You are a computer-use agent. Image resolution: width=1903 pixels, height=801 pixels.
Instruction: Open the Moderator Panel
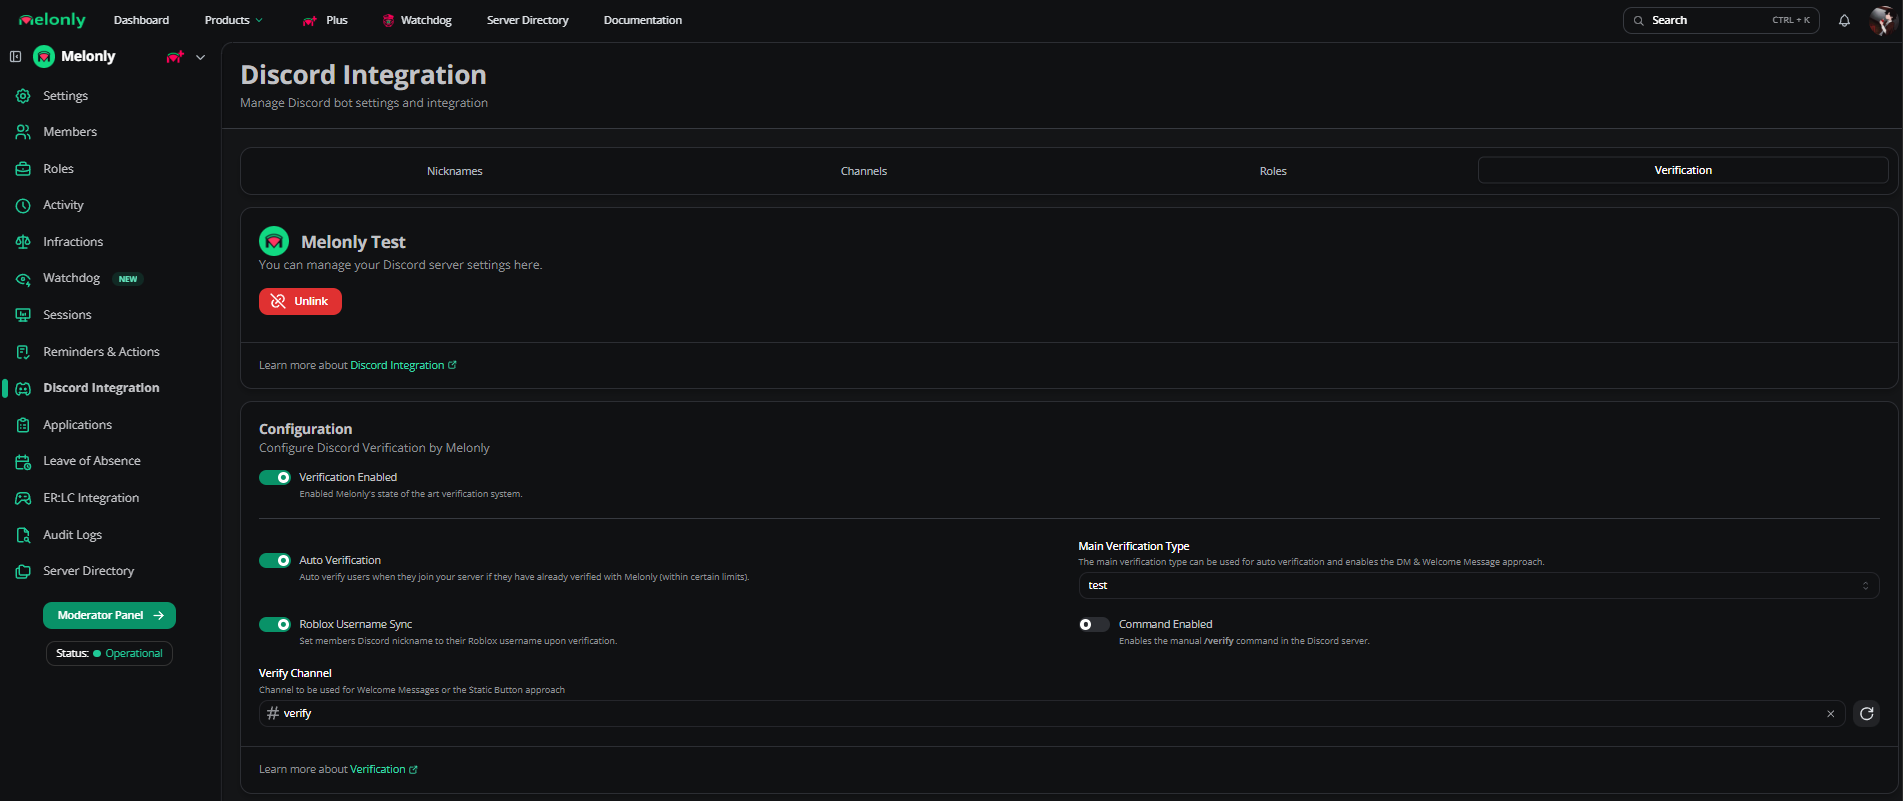(109, 615)
